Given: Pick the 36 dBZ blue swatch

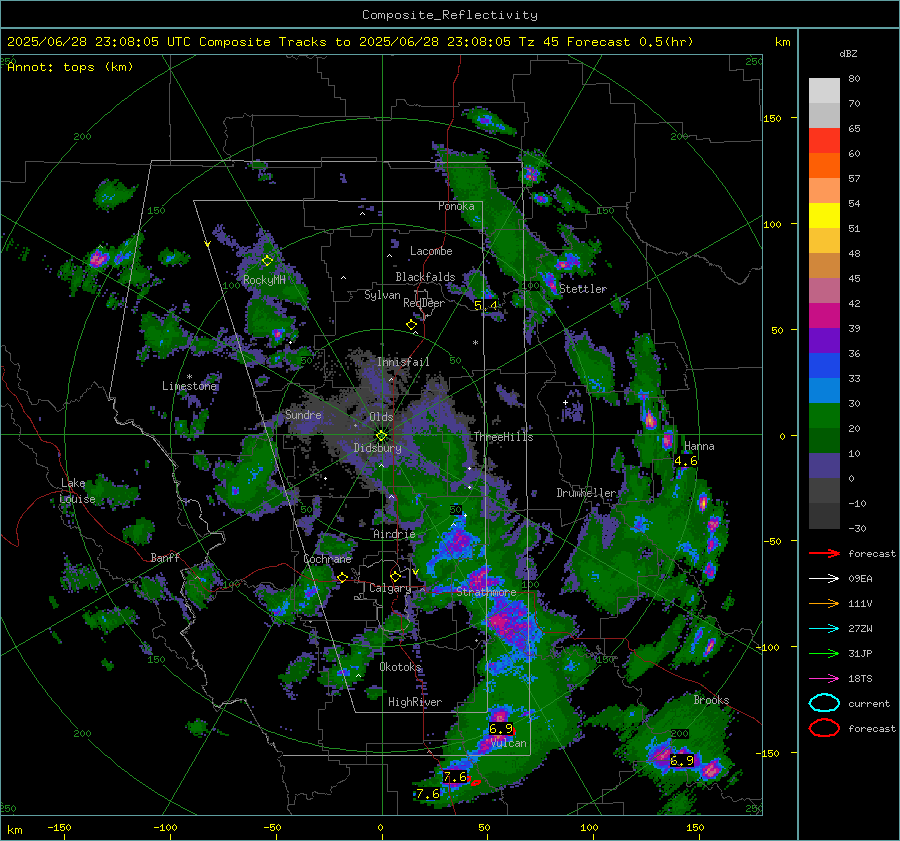Looking at the screenshot, I should point(824,365).
